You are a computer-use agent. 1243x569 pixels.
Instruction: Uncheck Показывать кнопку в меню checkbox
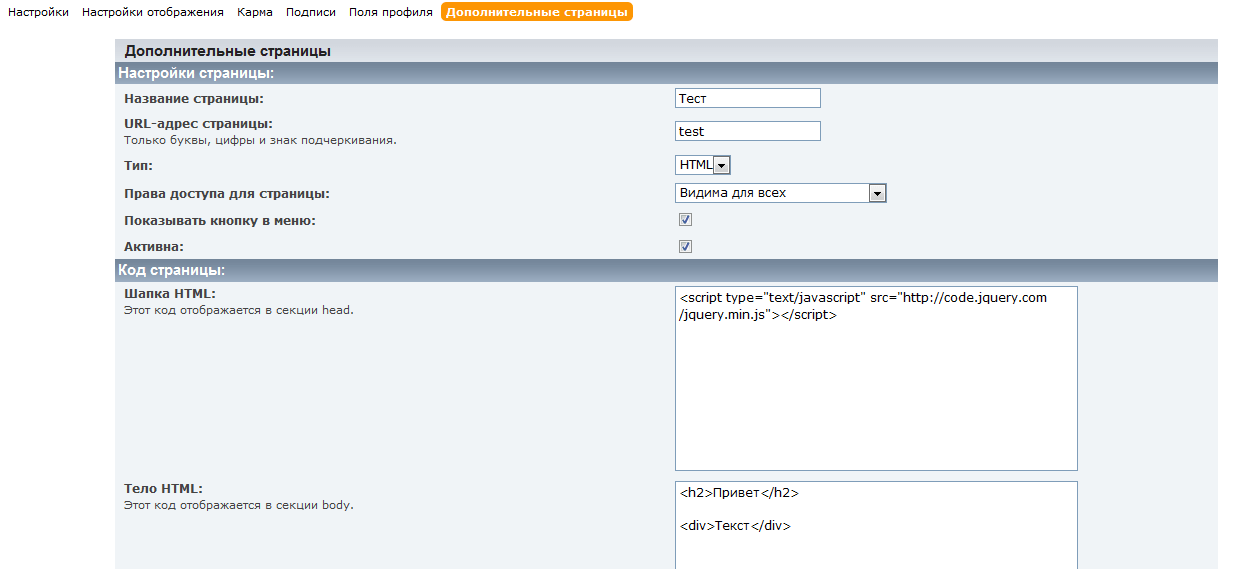(x=685, y=220)
